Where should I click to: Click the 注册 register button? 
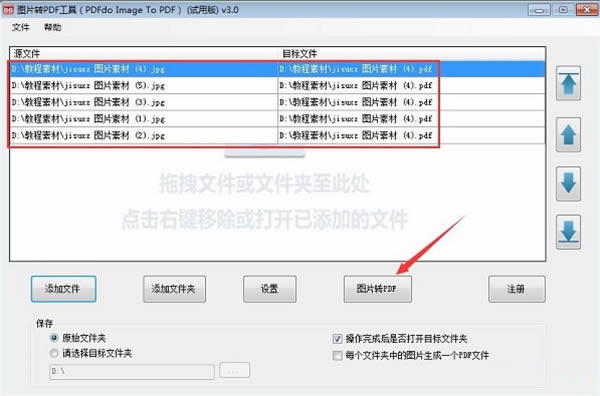point(517,289)
